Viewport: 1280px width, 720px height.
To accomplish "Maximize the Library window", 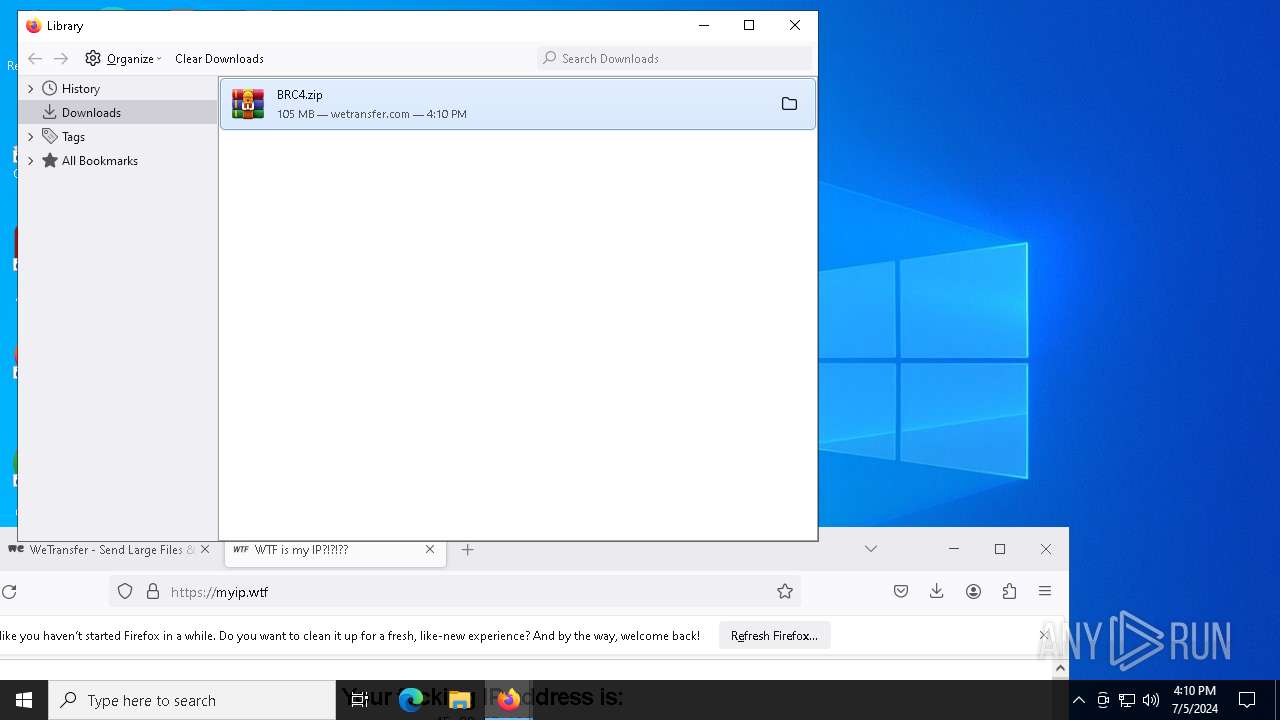I will click(x=749, y=26).
